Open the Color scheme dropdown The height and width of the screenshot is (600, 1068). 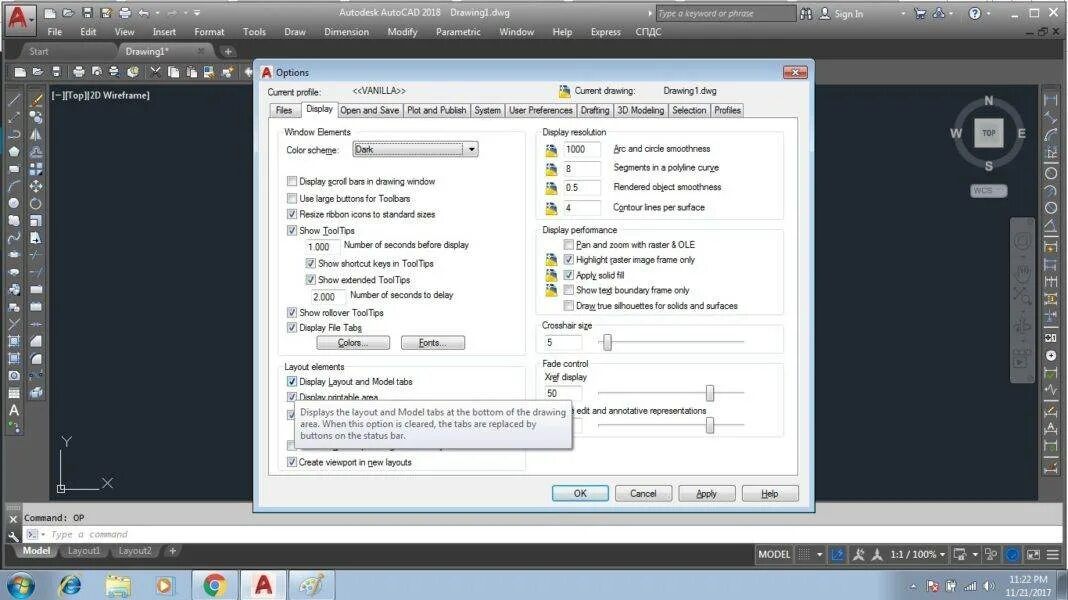tap(415, 149)
